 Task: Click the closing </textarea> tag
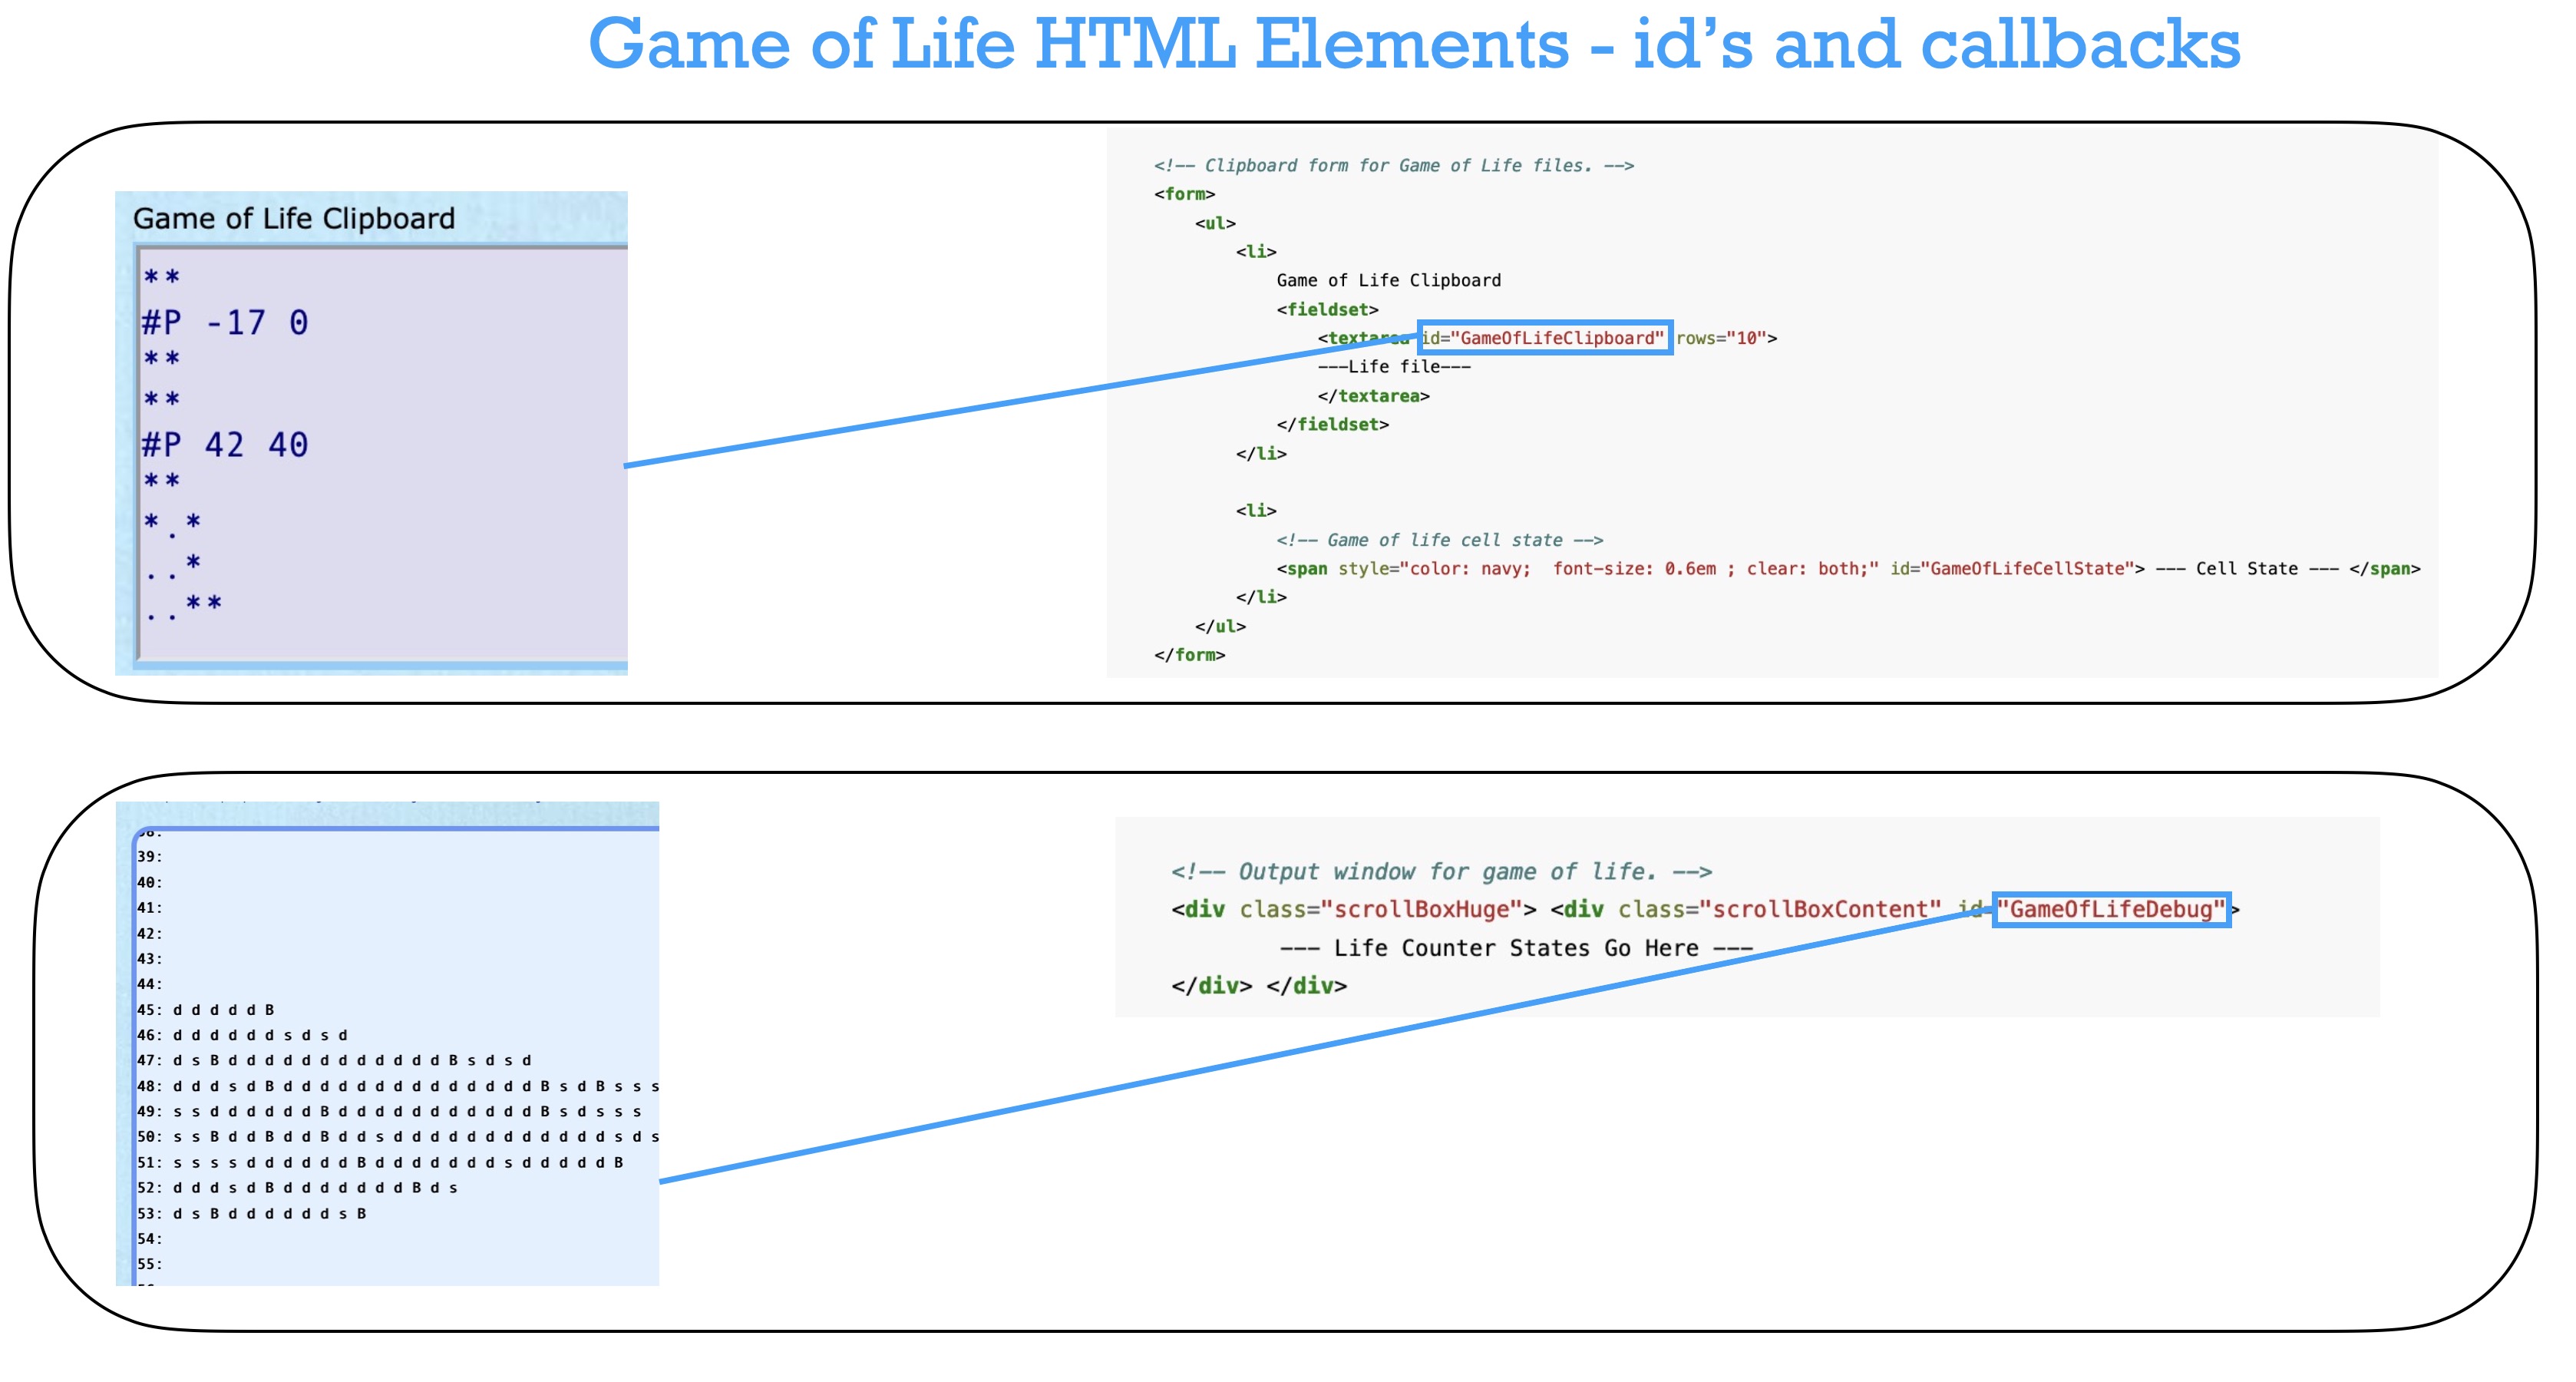(1373, 396)
